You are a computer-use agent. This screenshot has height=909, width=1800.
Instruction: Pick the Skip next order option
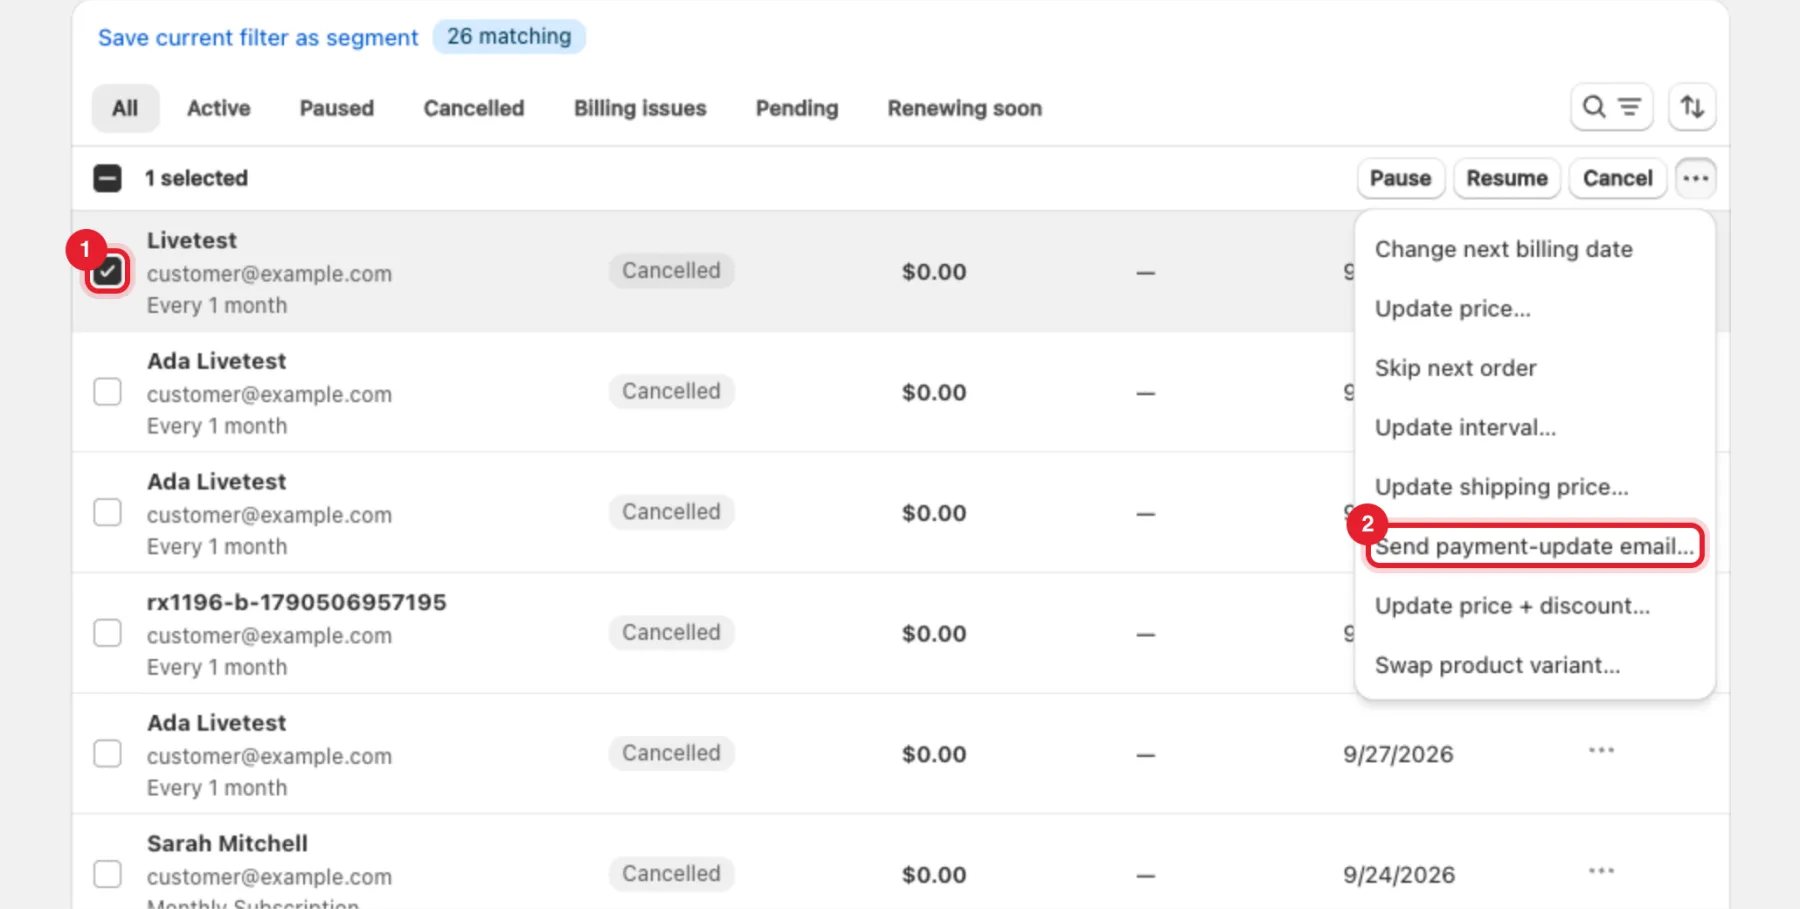click(1455, 368)
